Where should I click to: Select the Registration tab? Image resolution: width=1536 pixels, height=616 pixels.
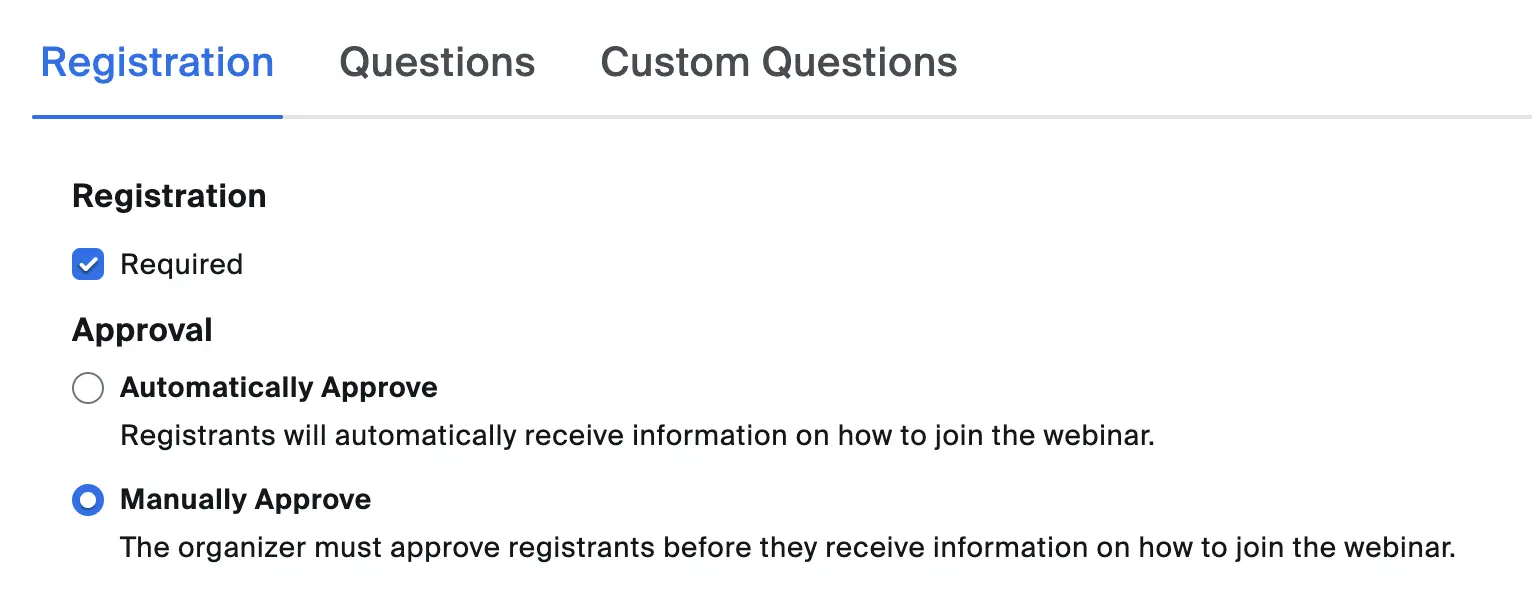[x=157, y=63]
